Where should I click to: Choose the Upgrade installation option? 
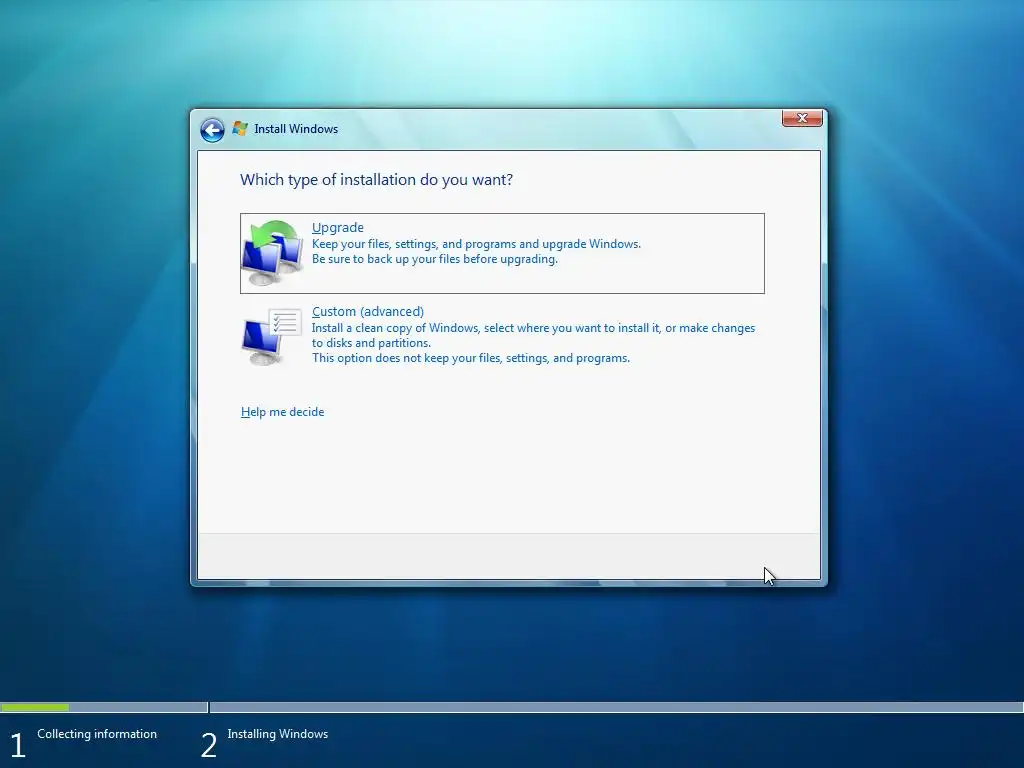tap(502, 253)
